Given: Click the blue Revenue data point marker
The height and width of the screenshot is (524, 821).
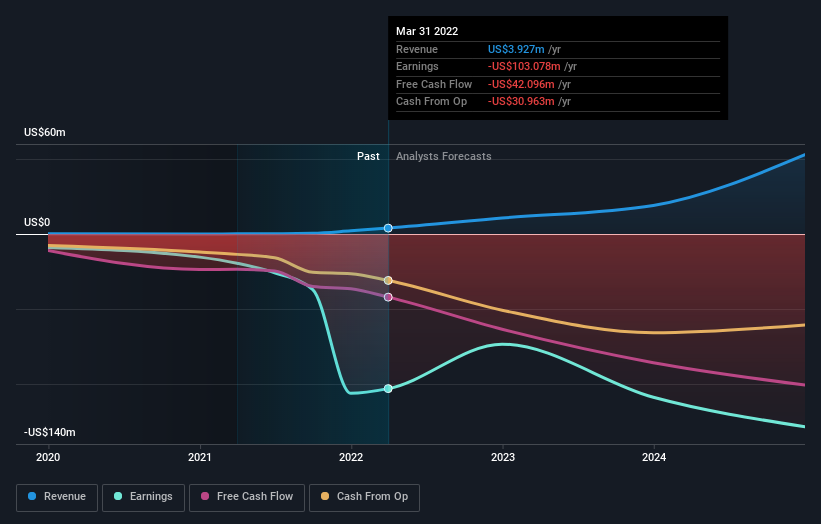Looking at the screenshot, I should 388,228.
